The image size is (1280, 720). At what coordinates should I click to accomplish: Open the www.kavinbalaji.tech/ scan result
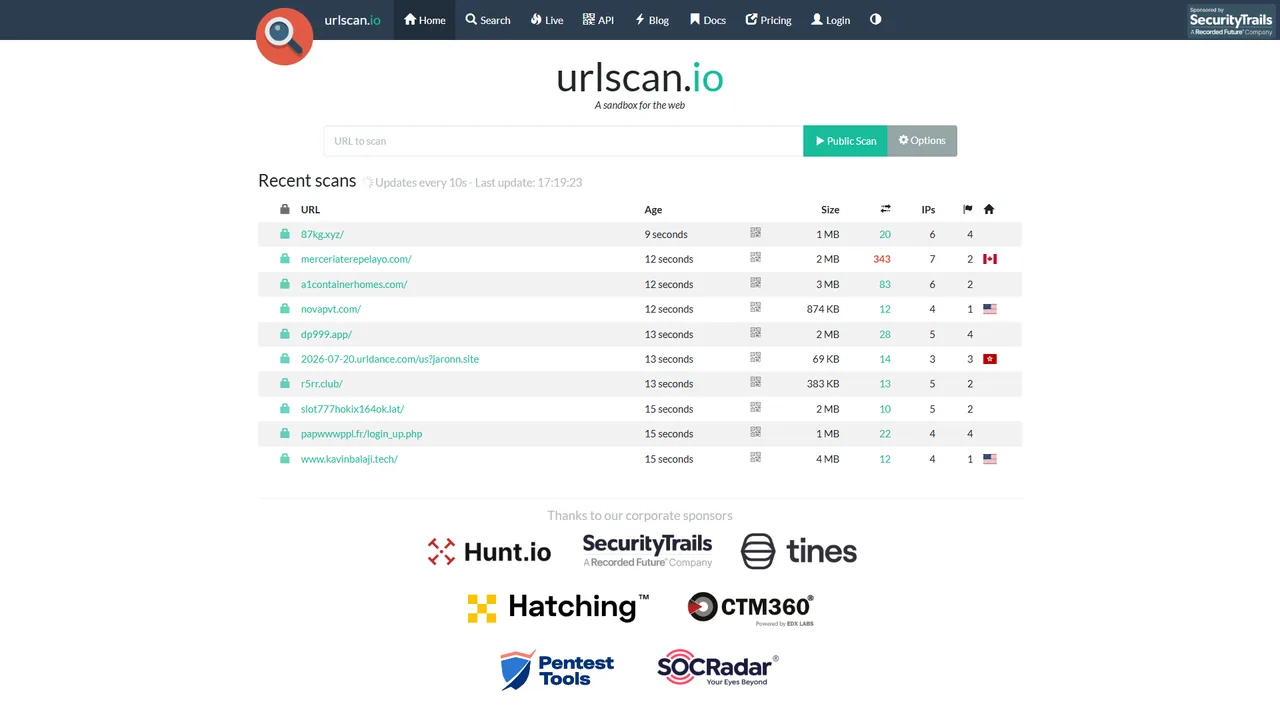point(349,459)
